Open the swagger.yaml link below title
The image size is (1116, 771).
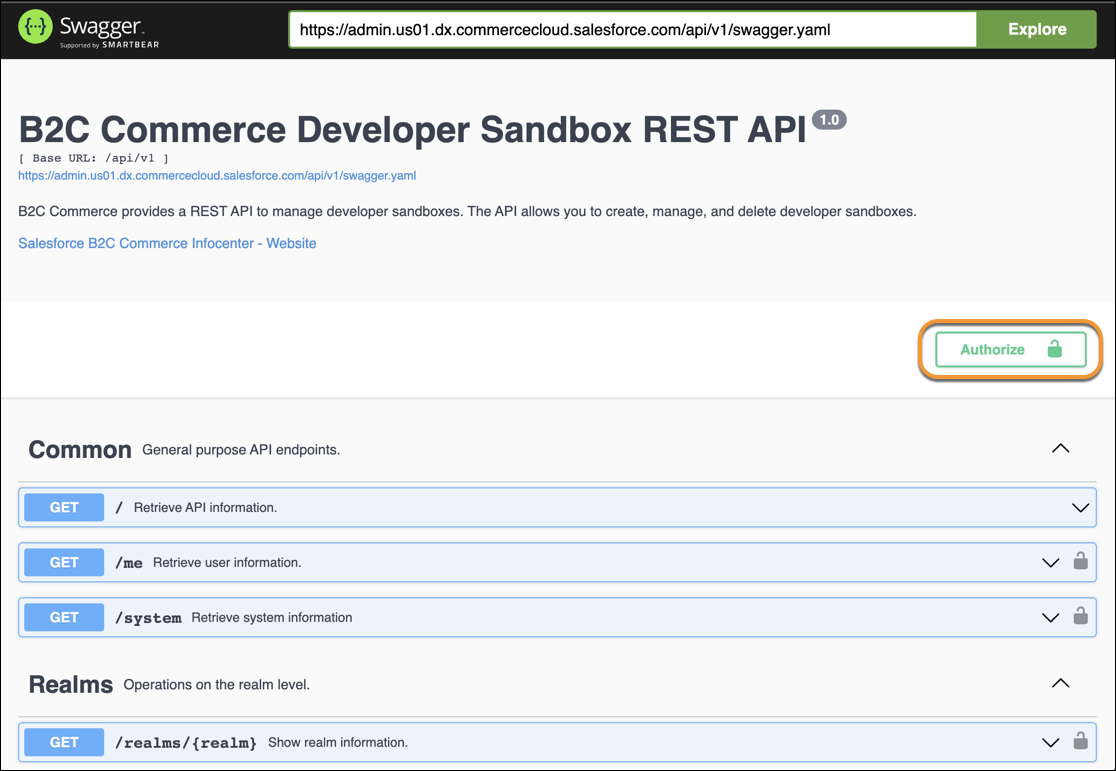(217, 175)
